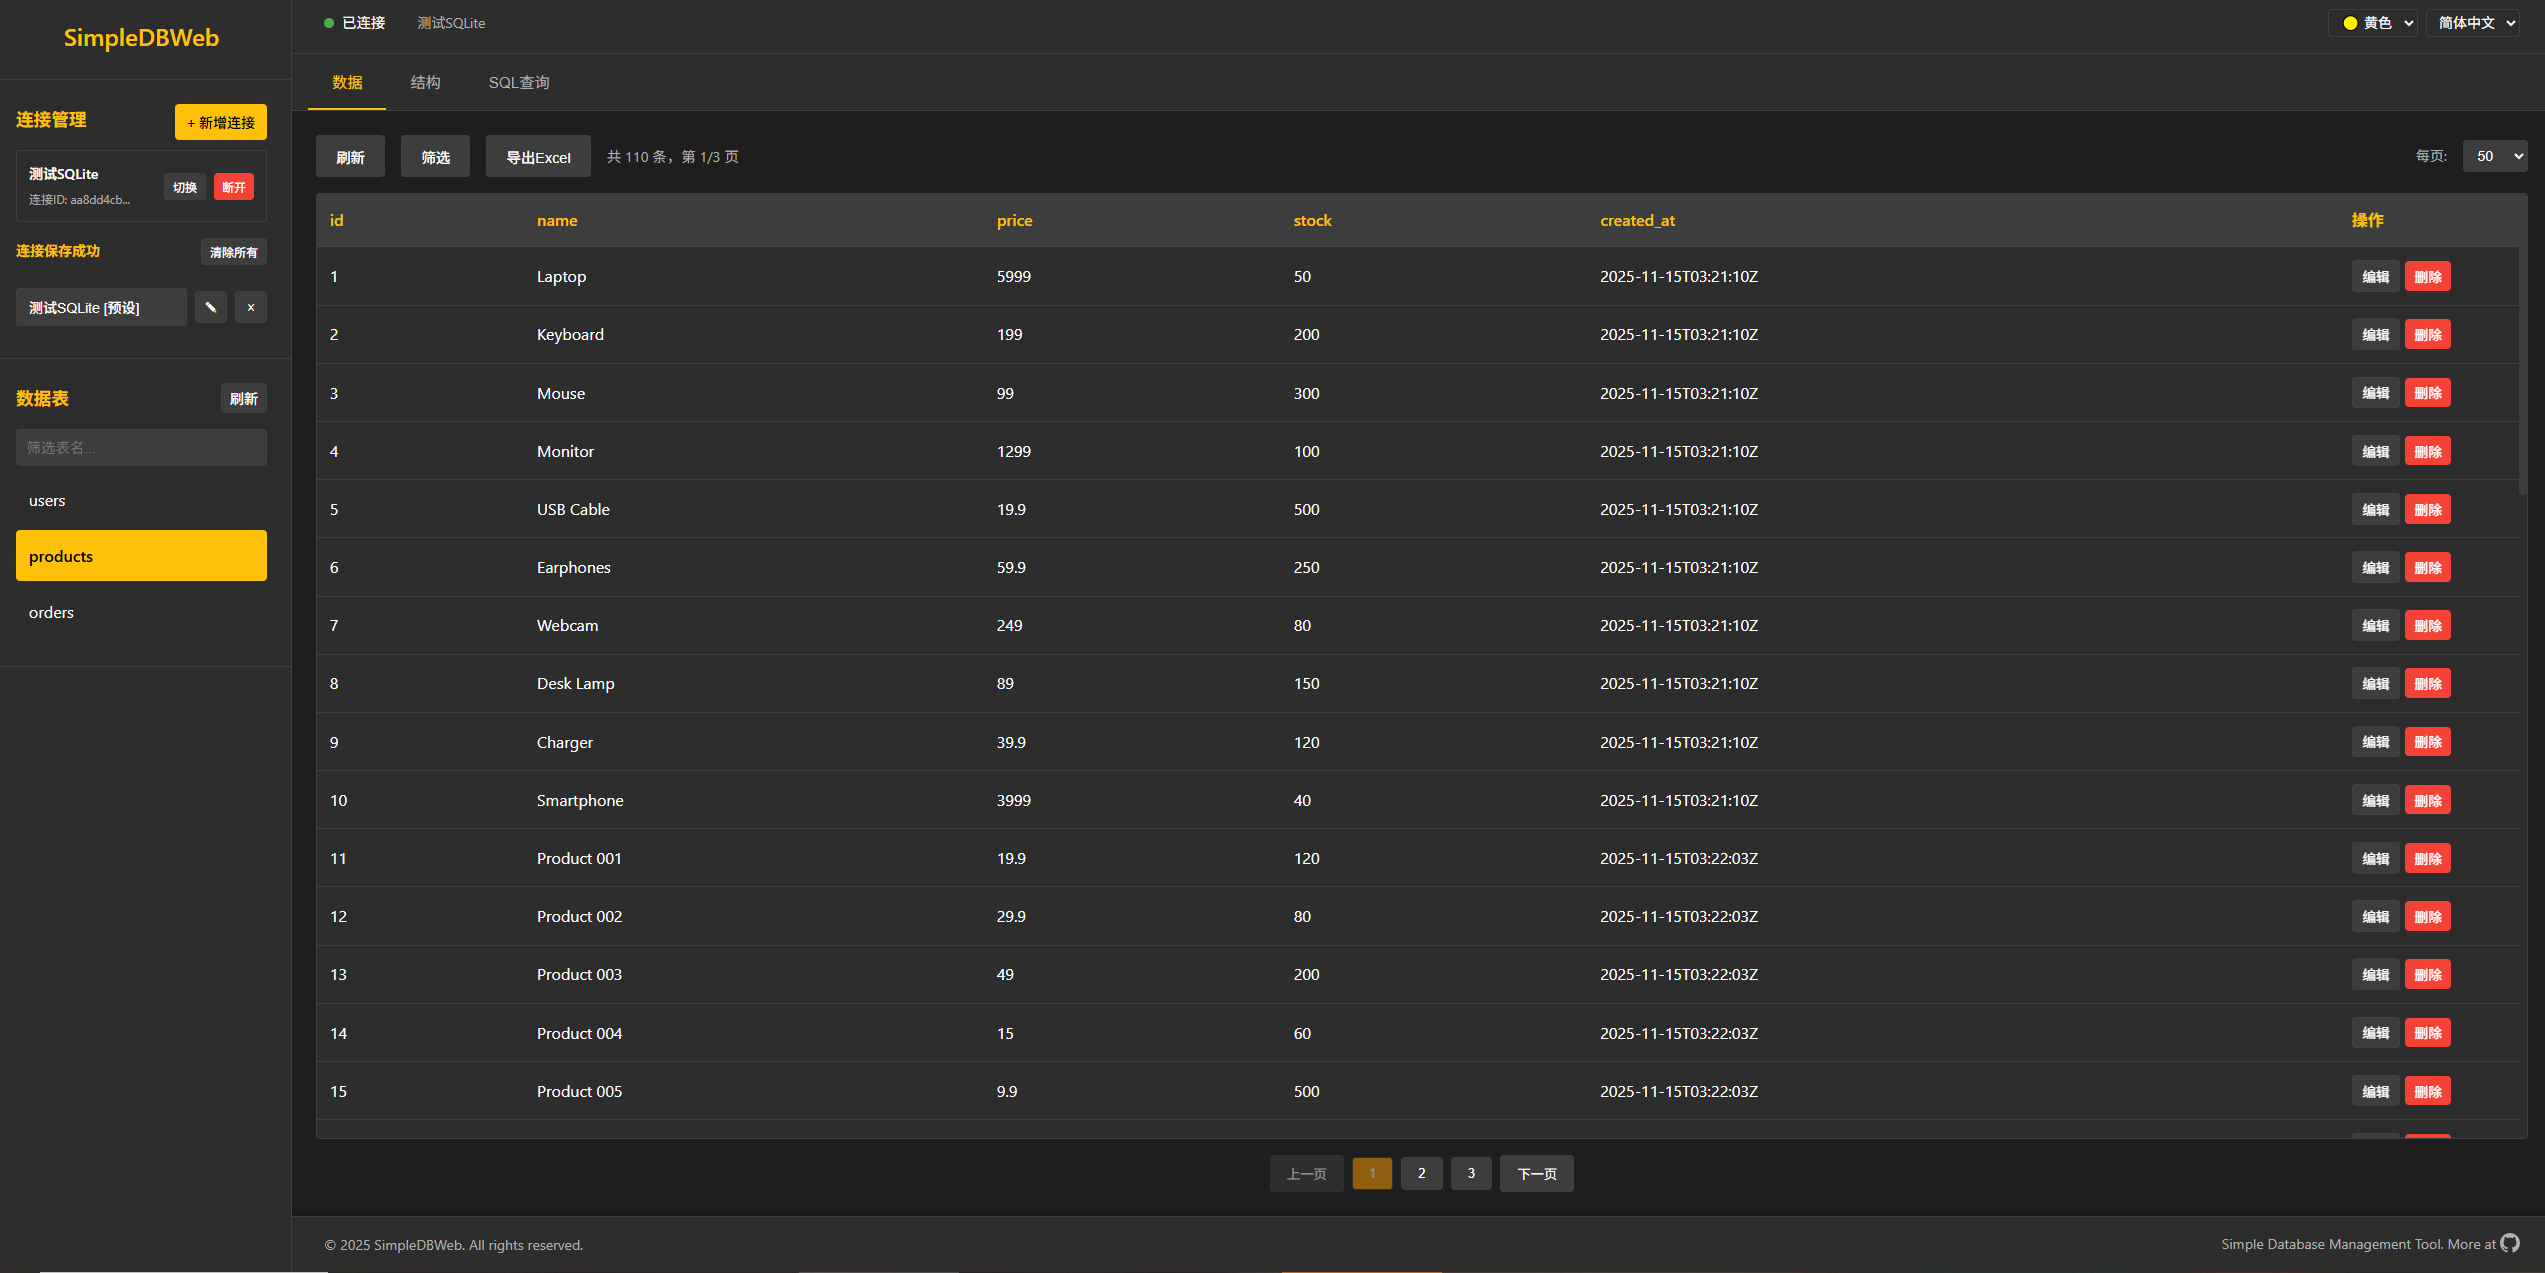The width and height of the screenshot is (2545, 1273).
Task: Click the + 新增连接 button
Action: pyautogui.click(x=221, y=122)
